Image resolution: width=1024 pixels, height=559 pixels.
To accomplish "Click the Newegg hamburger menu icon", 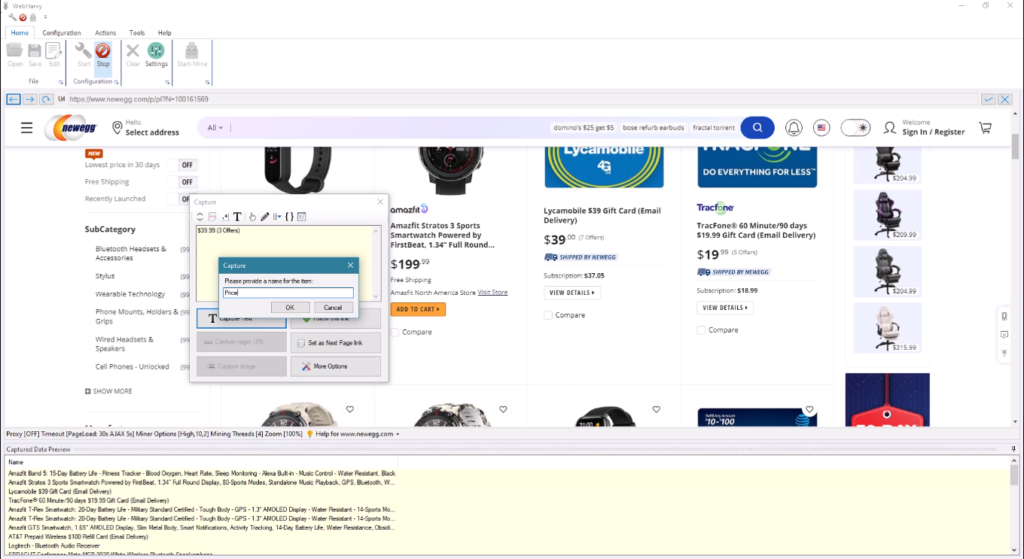I will (26, 128).
